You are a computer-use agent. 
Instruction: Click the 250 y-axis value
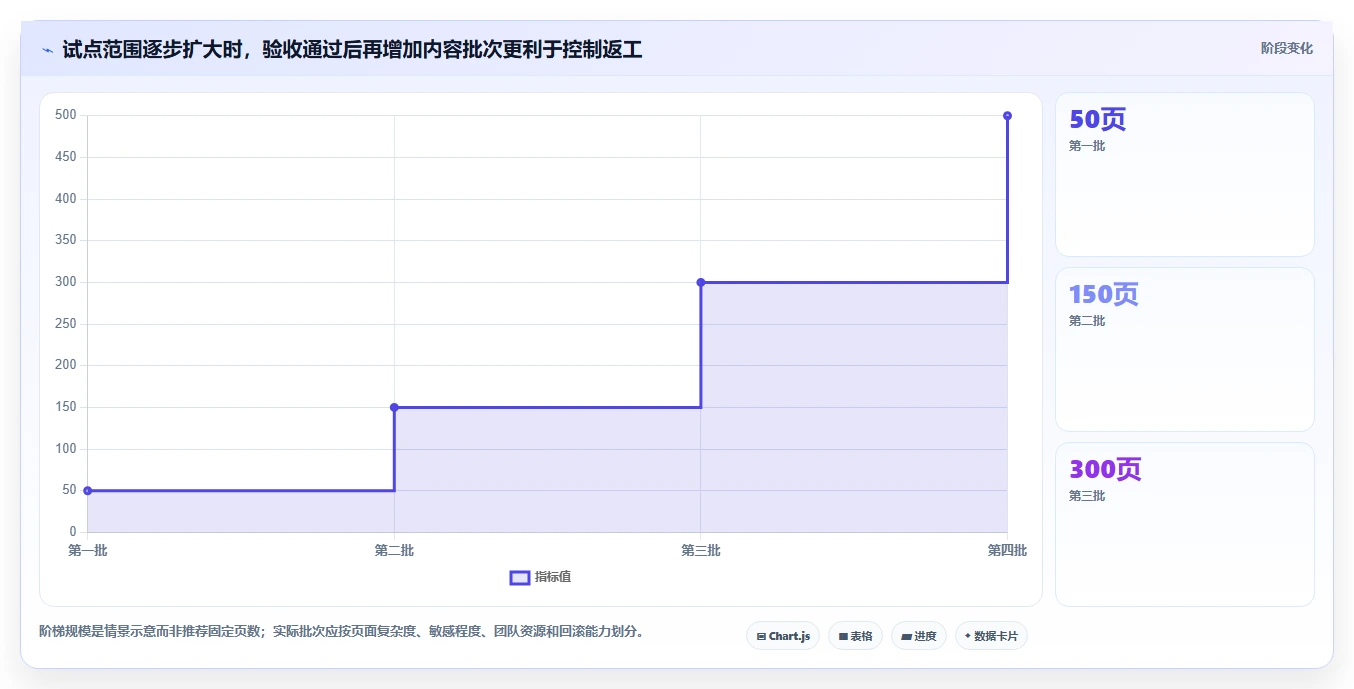coord(66,323)
